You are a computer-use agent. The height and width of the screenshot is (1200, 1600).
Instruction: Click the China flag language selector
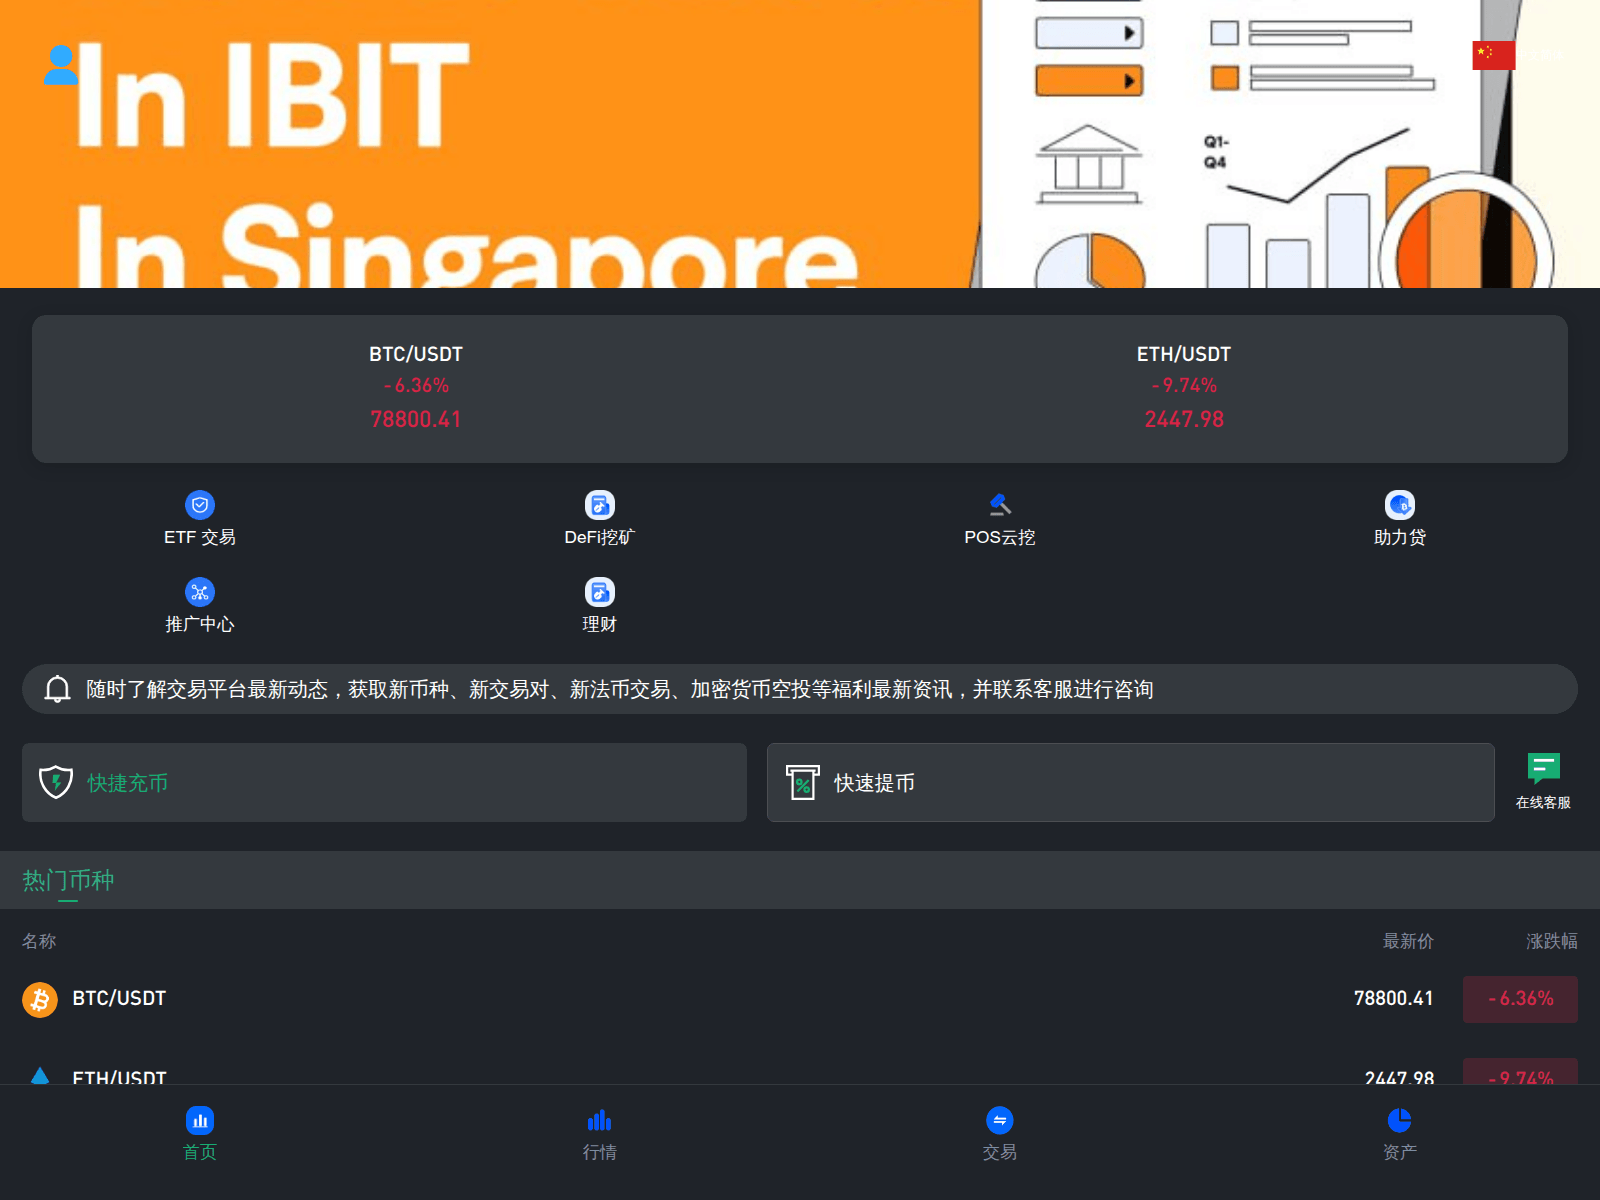(1494, 55)
